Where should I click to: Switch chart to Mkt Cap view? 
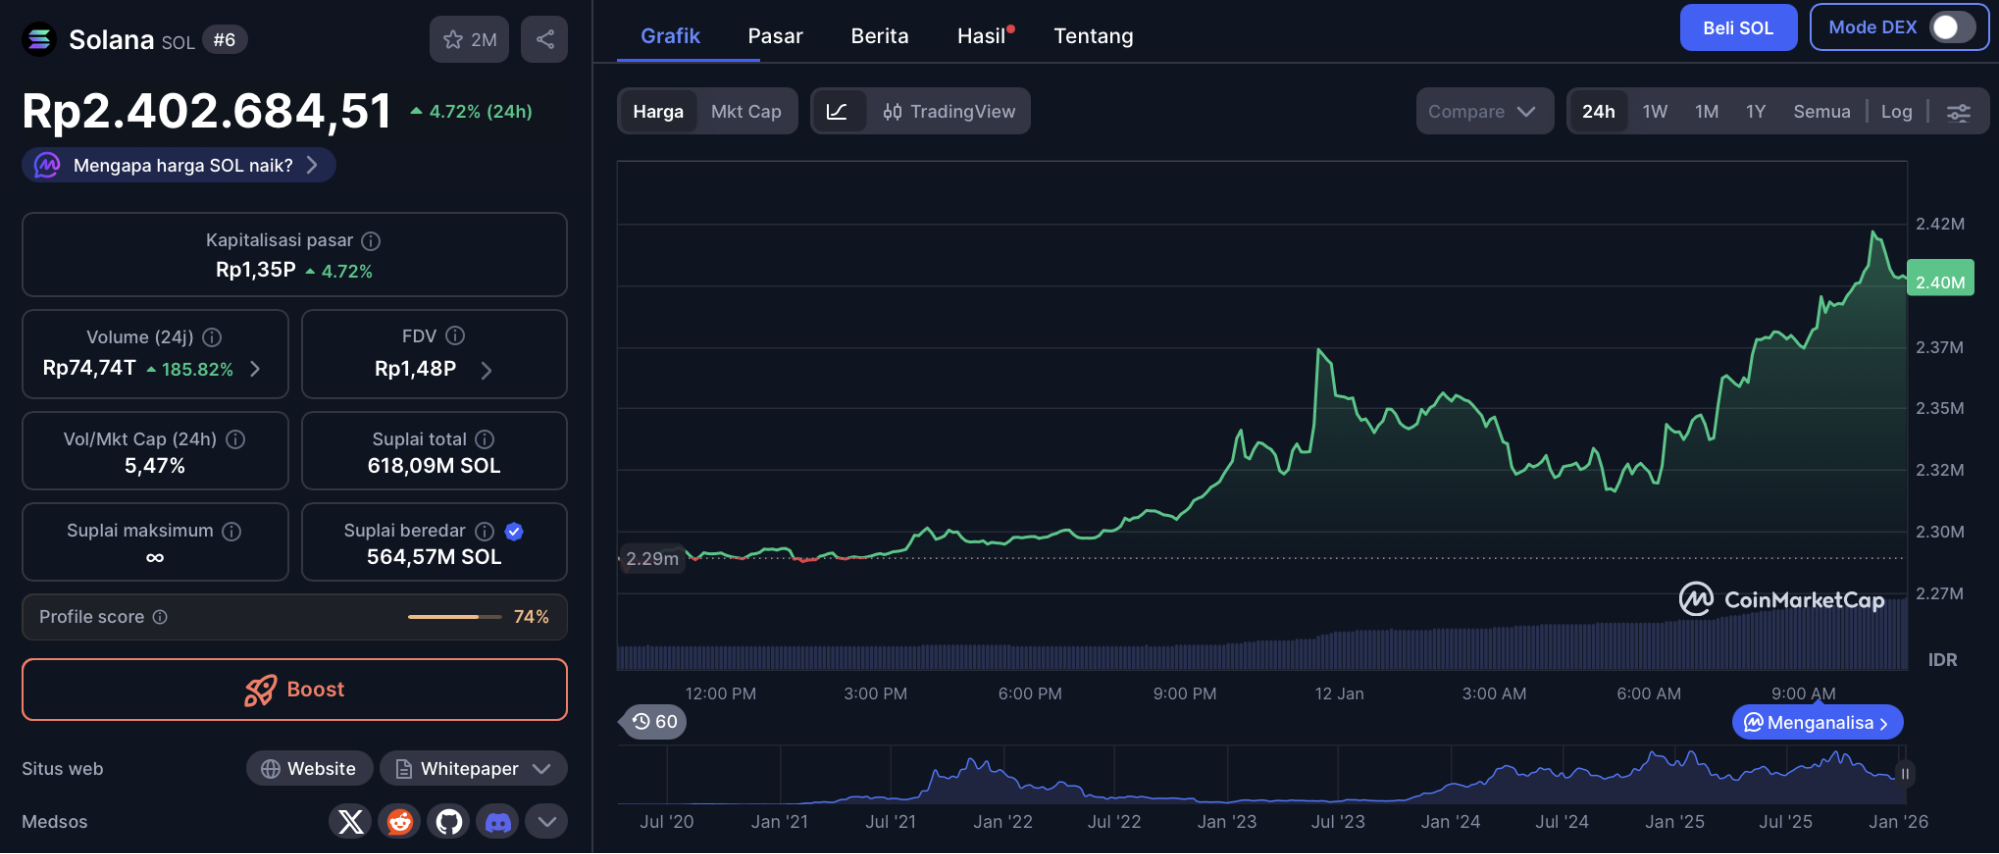point(746,112)
